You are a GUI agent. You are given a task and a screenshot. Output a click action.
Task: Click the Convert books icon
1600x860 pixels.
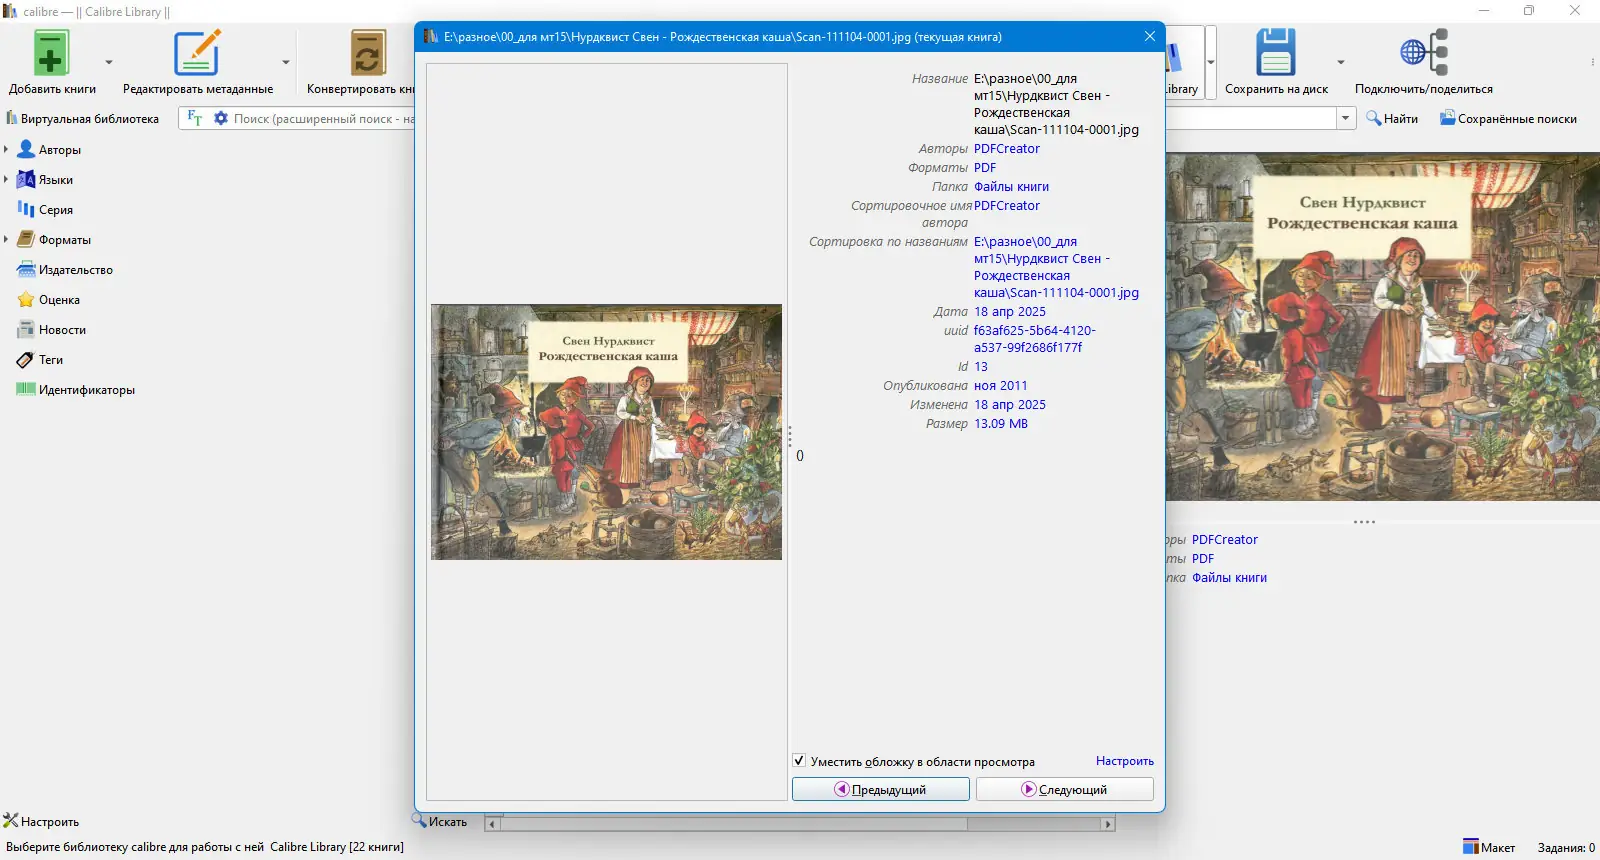pos(367,54)
